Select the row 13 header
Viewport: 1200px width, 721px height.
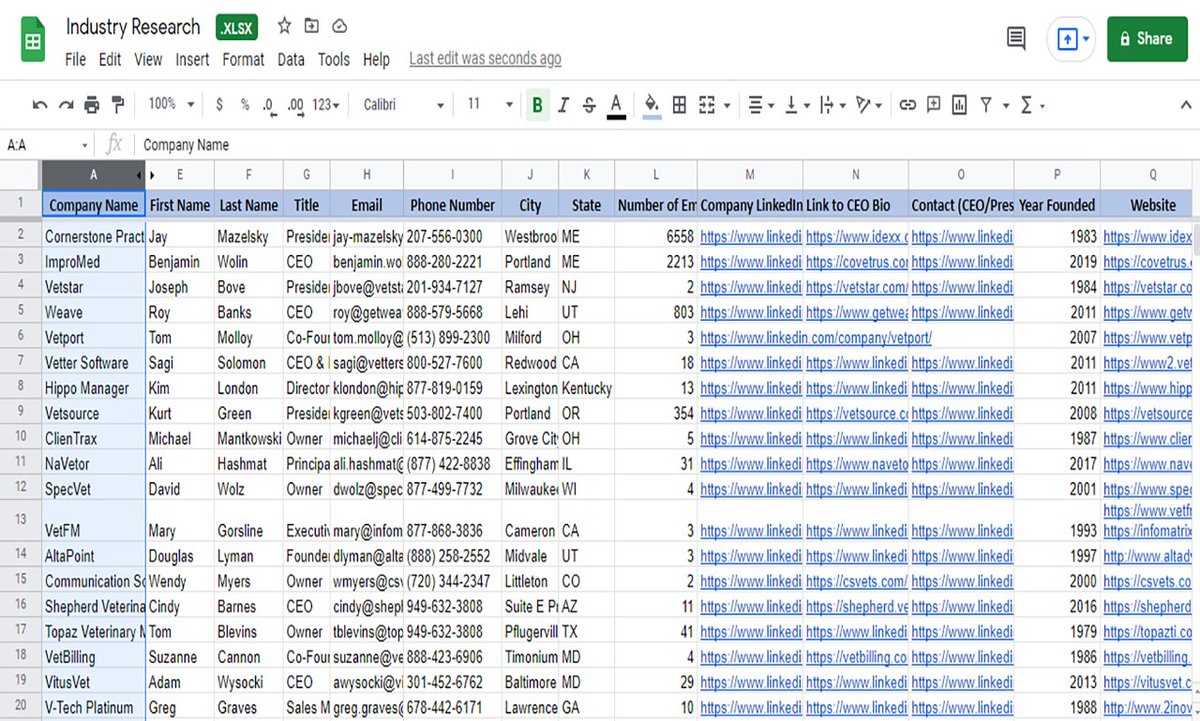tap(21, 521)
